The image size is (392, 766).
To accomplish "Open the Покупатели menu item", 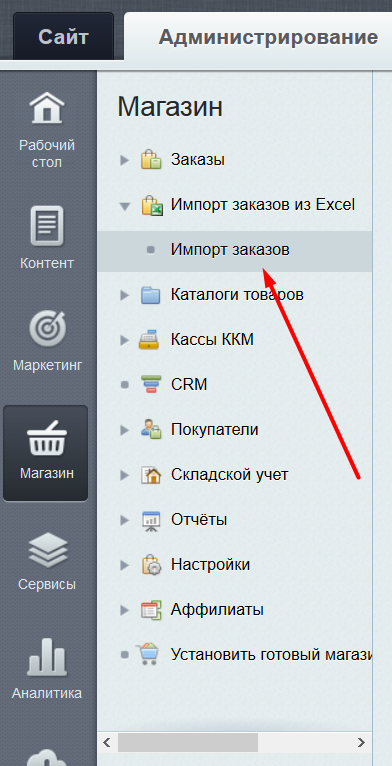I will click(x=214, y=430).
